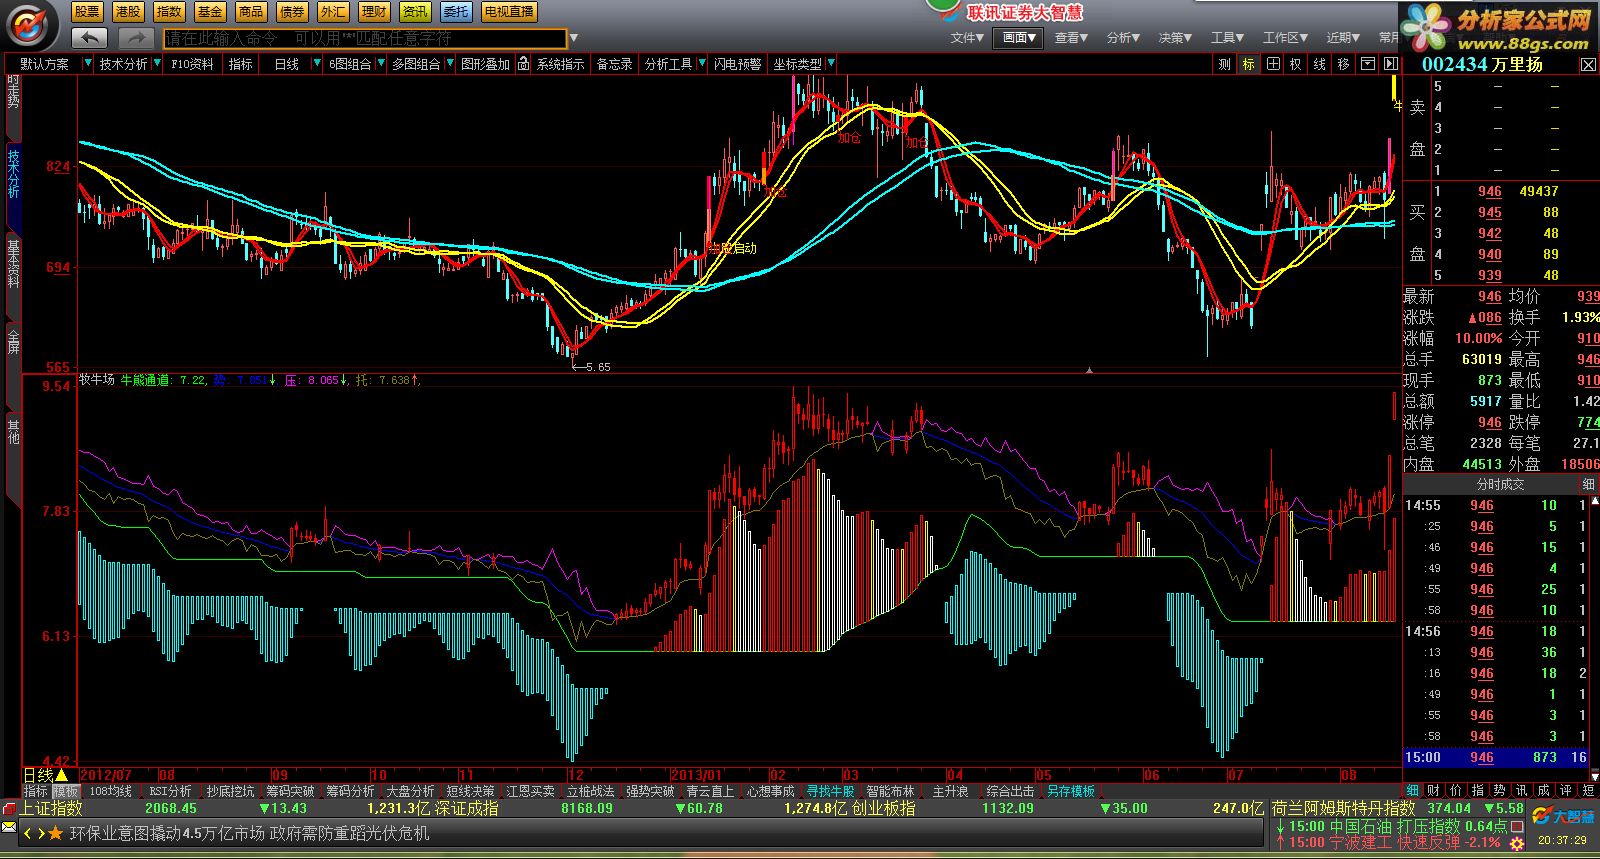This screenshot has width=1600, height=859.
Task: Click the 权 ex-rights adjustment icon
Action: 1296,64
